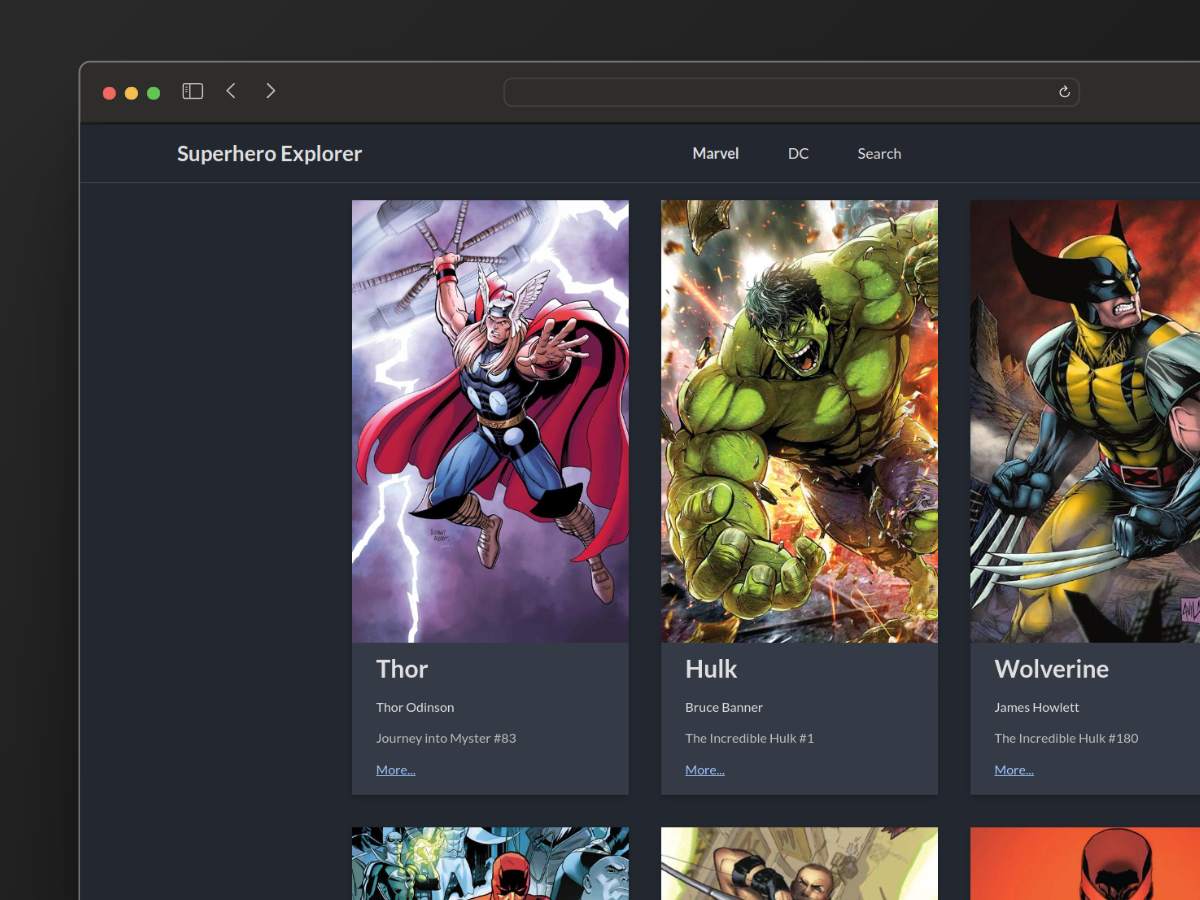1200x900 pixels.
Task: Click the More link under Hulk
Action: (x=704, y=770)
